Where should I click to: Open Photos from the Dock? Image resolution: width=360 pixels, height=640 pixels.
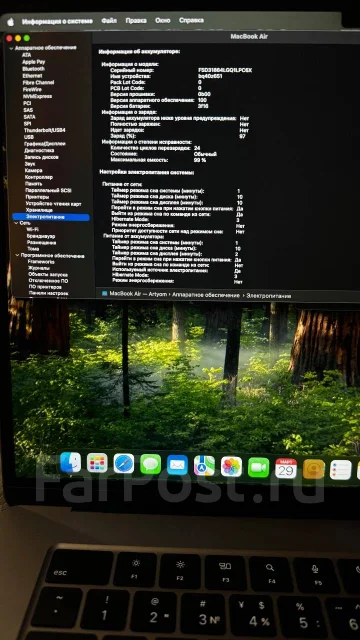[x=231, y=467]
